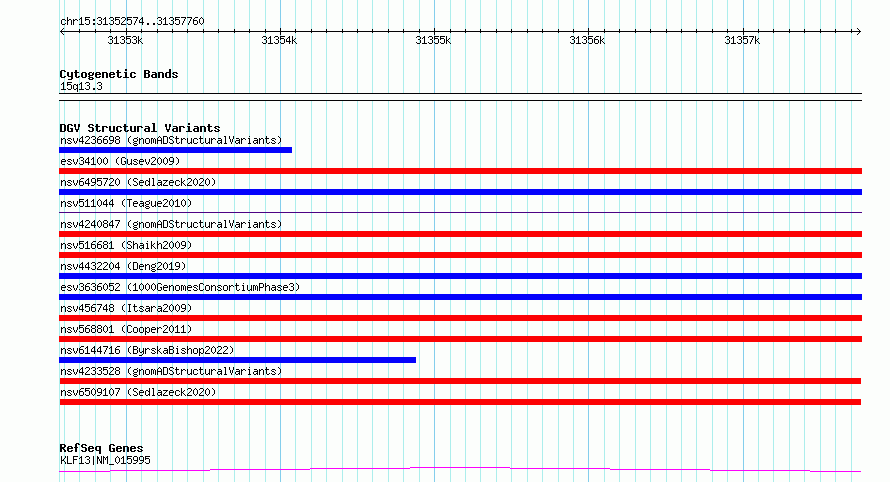The image size is (890, 482).
Task: Click the red nsv6509107 variant bar
Action: [460, 402]
